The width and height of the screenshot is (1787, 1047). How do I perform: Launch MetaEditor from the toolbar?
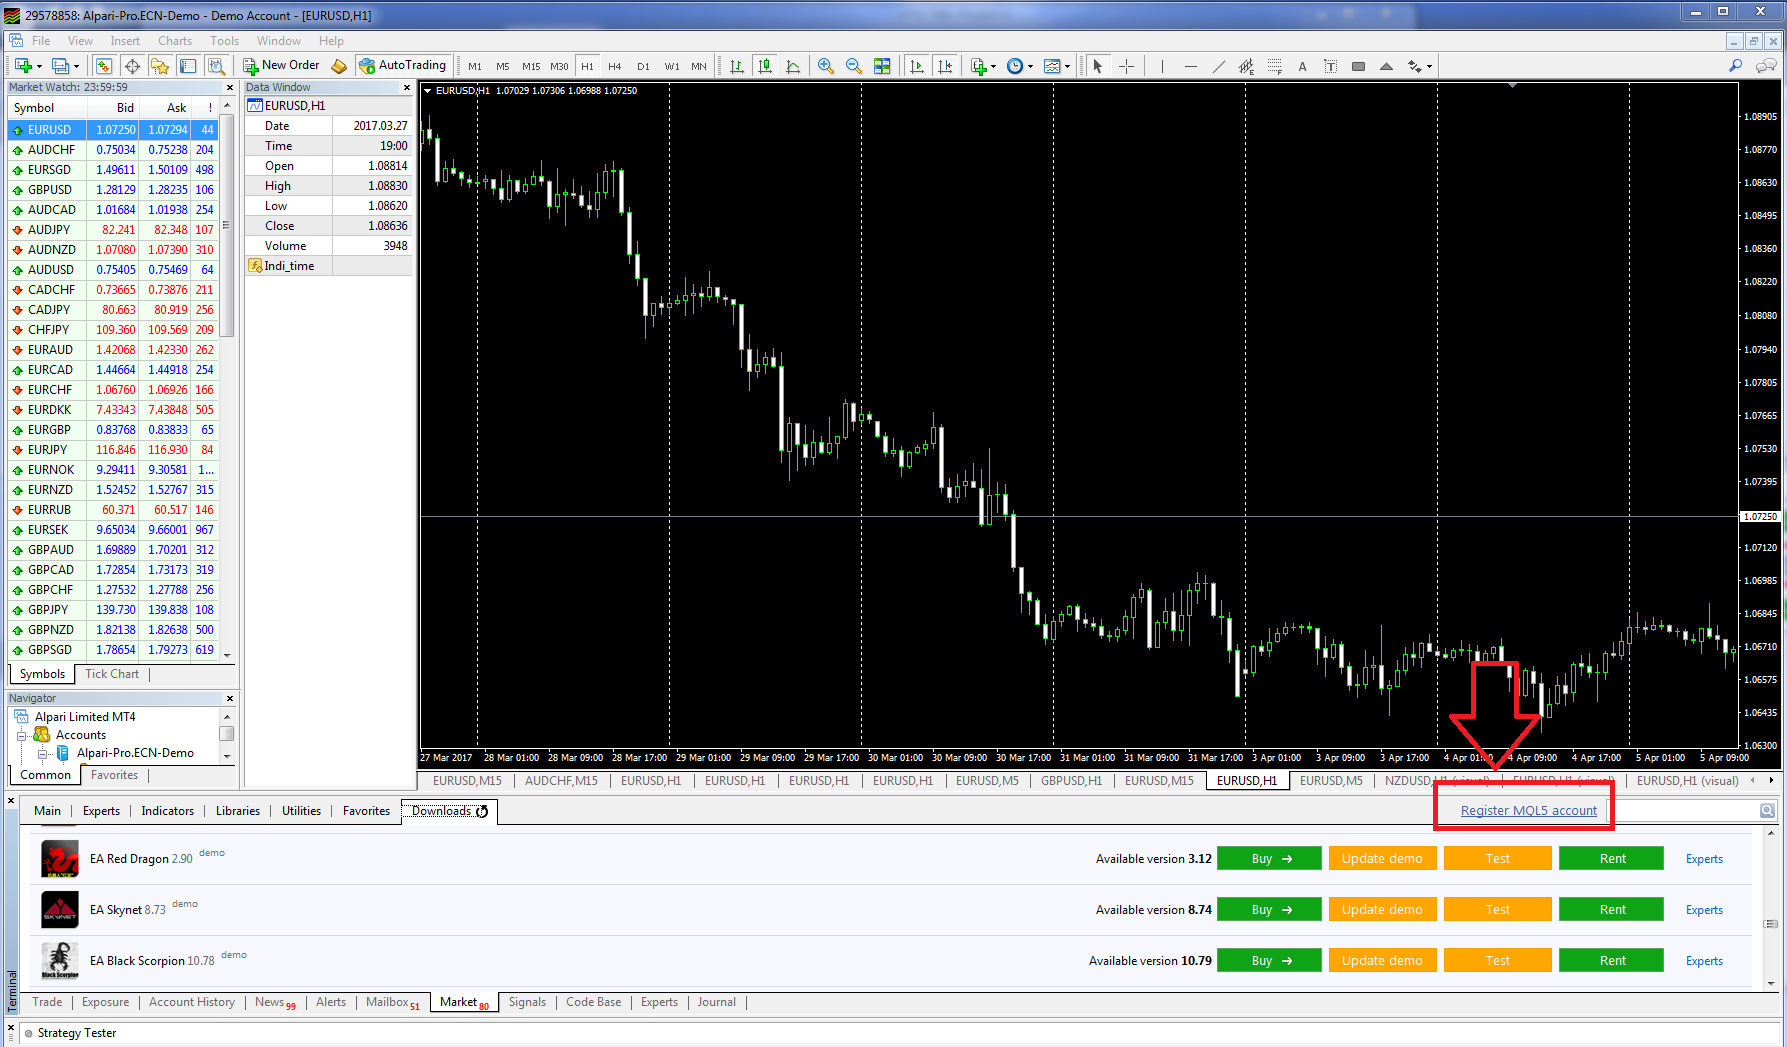tap(339, 66)
